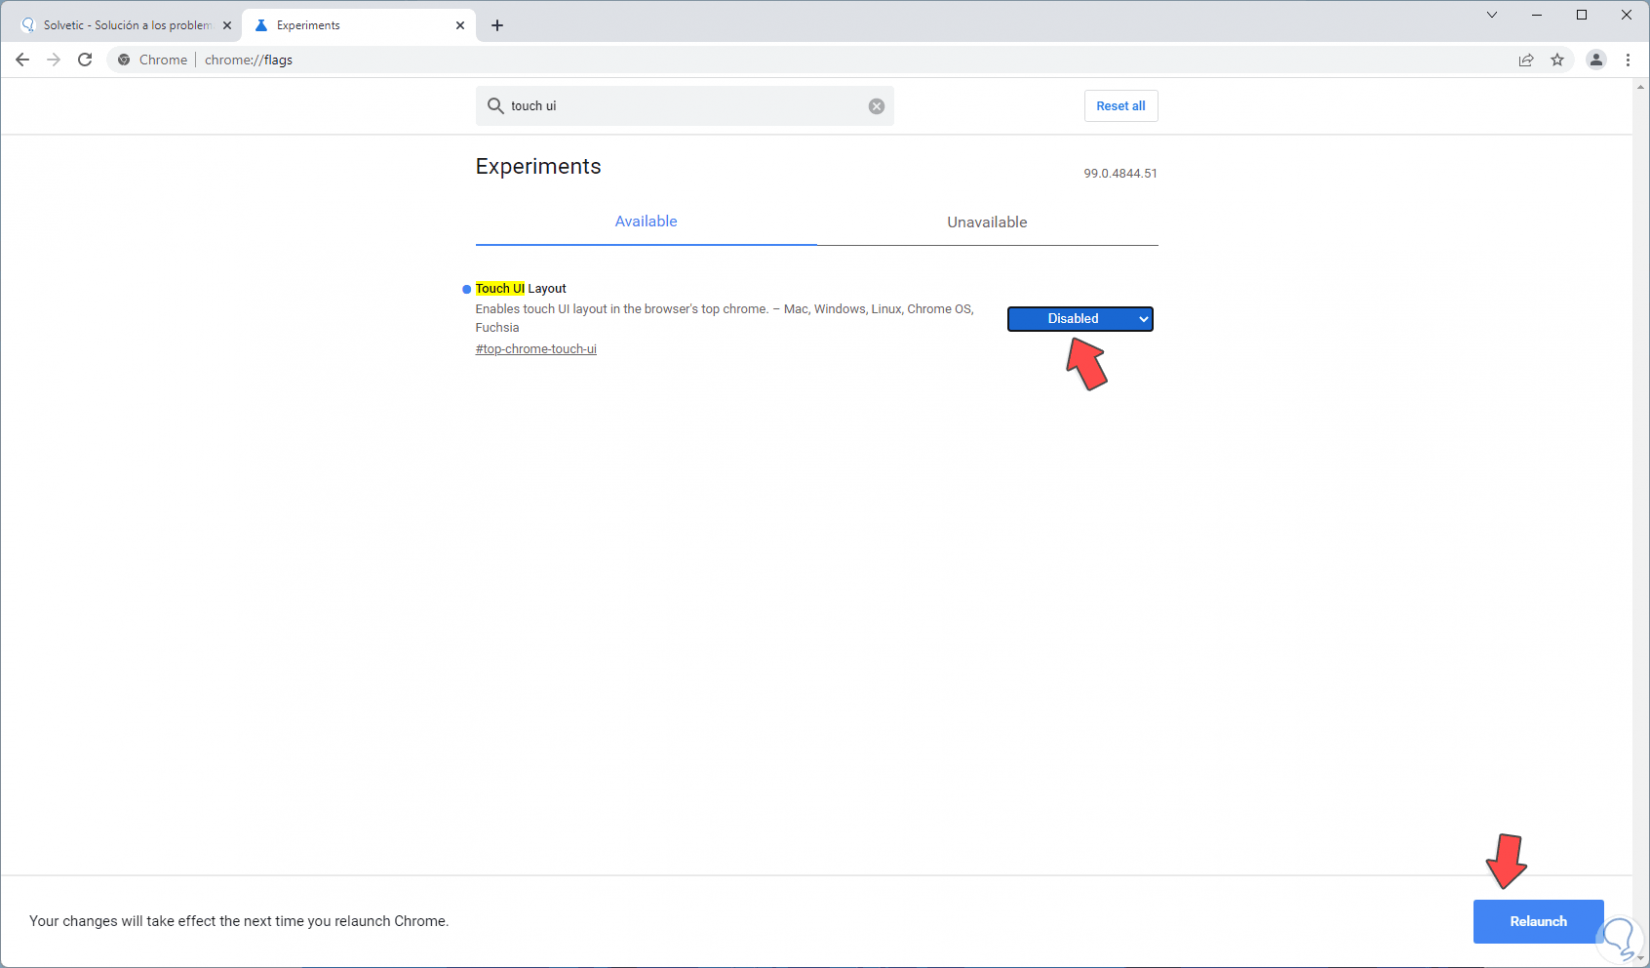This screenshot has height=968, width=1650.
Task: Switch to the Available experiments tab
Action: [x=646, y=222]
